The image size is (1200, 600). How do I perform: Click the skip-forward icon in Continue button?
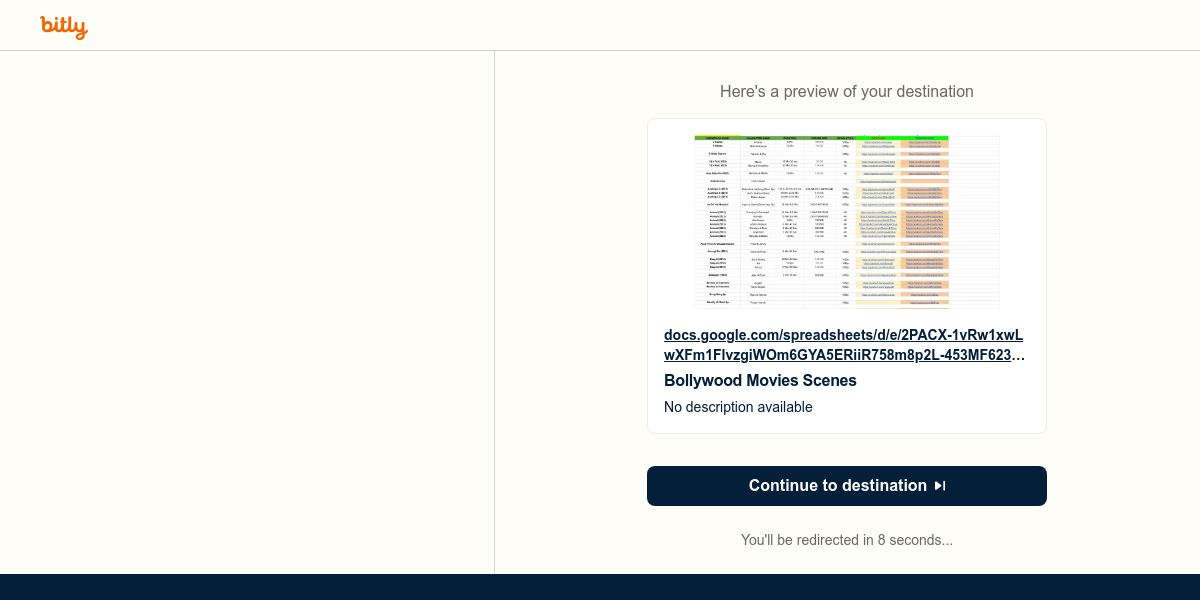(940, 486)
